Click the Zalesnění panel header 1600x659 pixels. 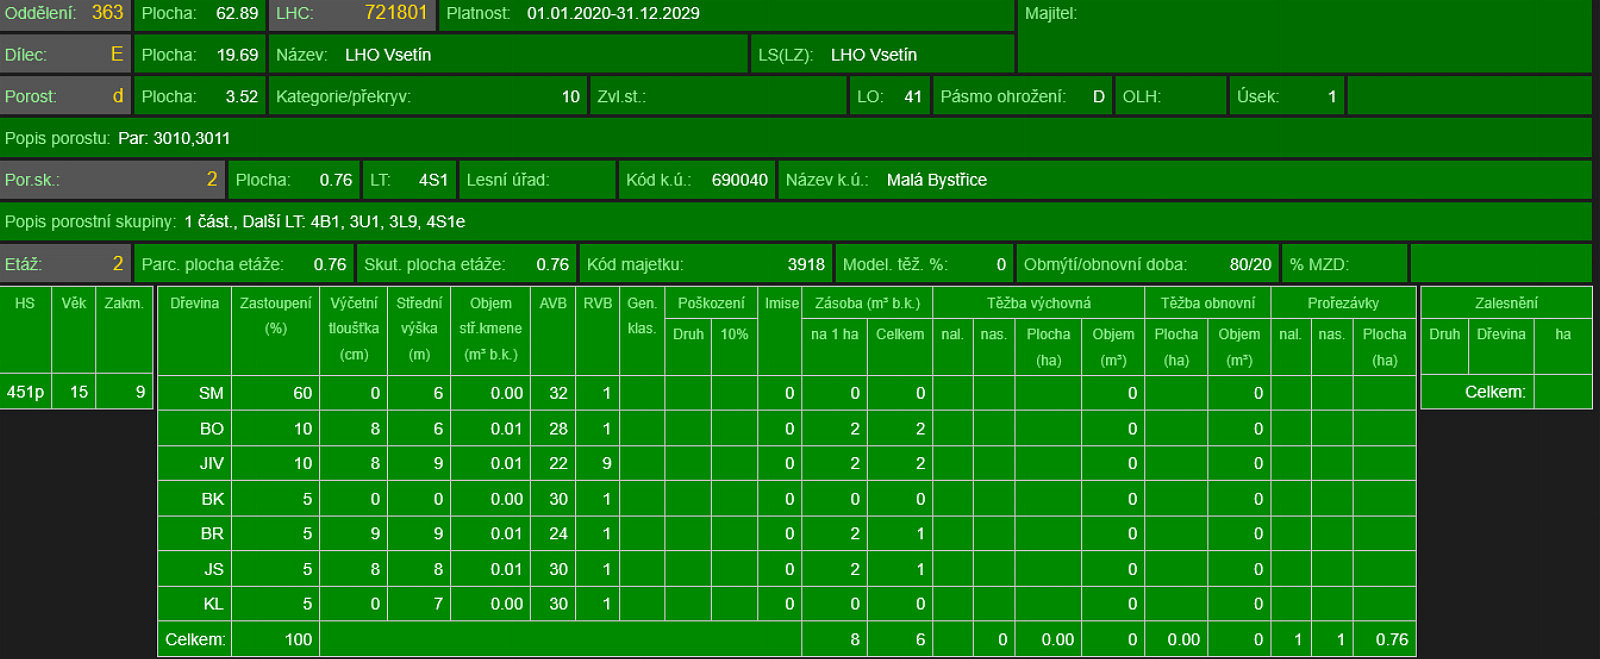click(x=1506, y=303)
